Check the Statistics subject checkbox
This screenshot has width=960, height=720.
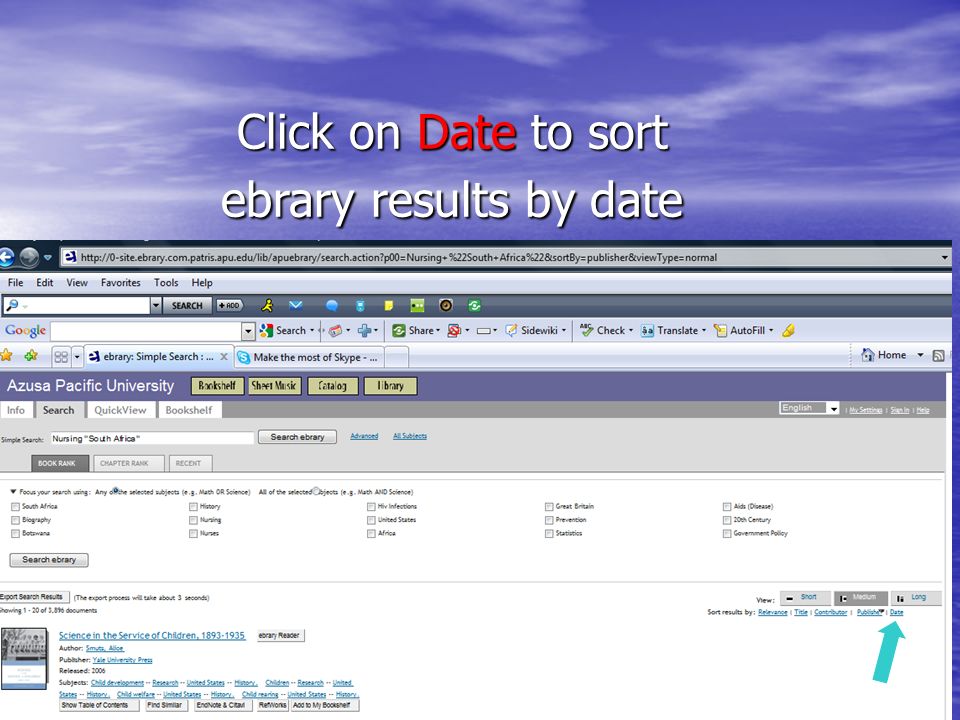549,533
